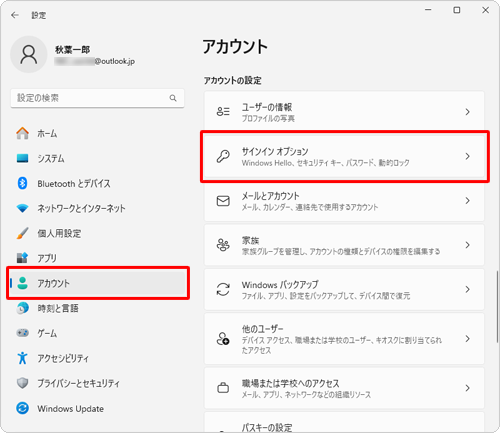The height and width of the screenshot is (433, 500).
Task: Expand ユーザーの情報 chevron
Action: pos(467,112)
